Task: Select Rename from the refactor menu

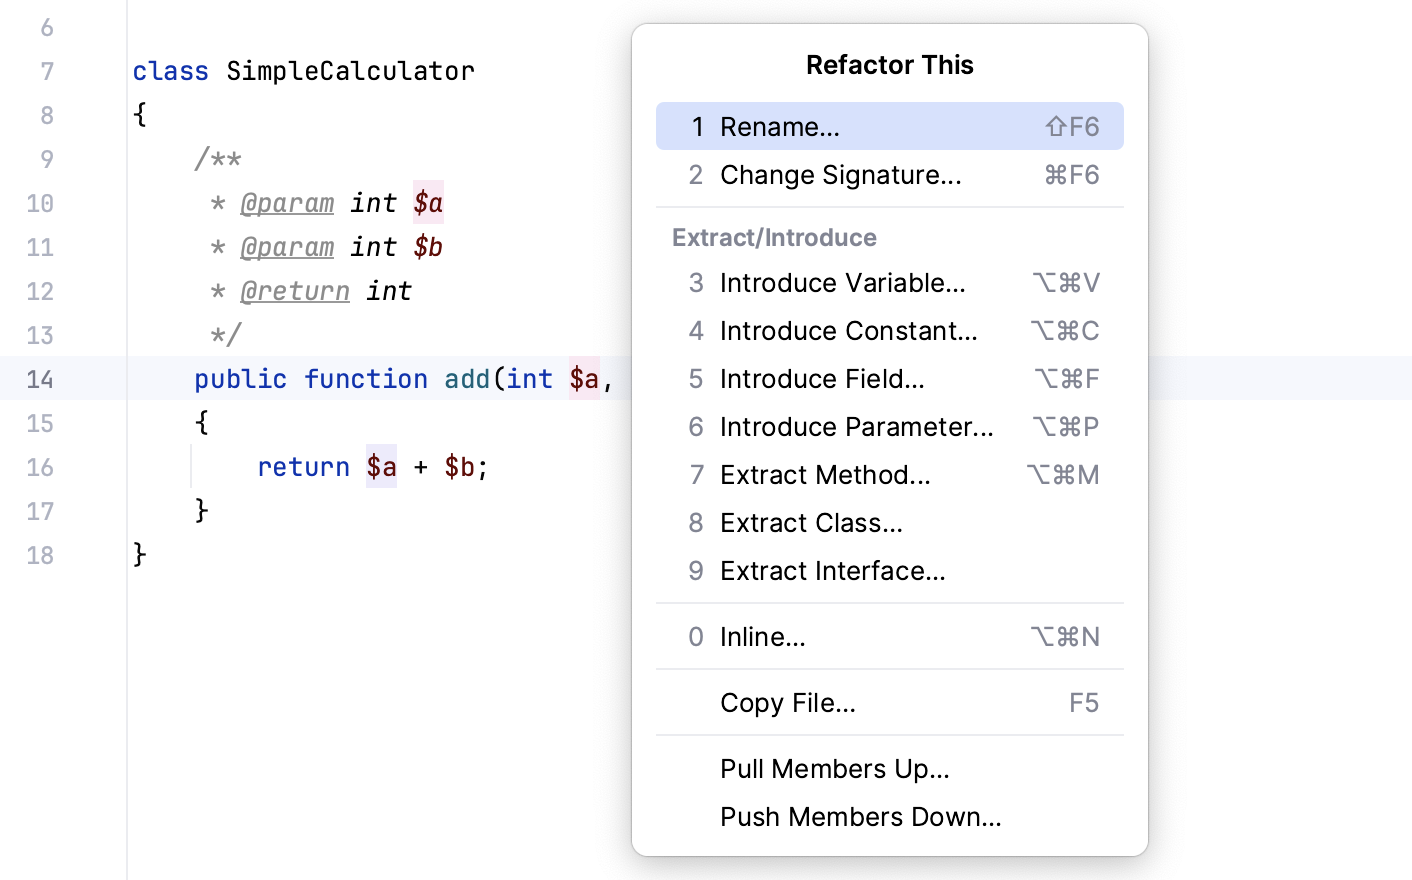Action: (x=780, y=126)
